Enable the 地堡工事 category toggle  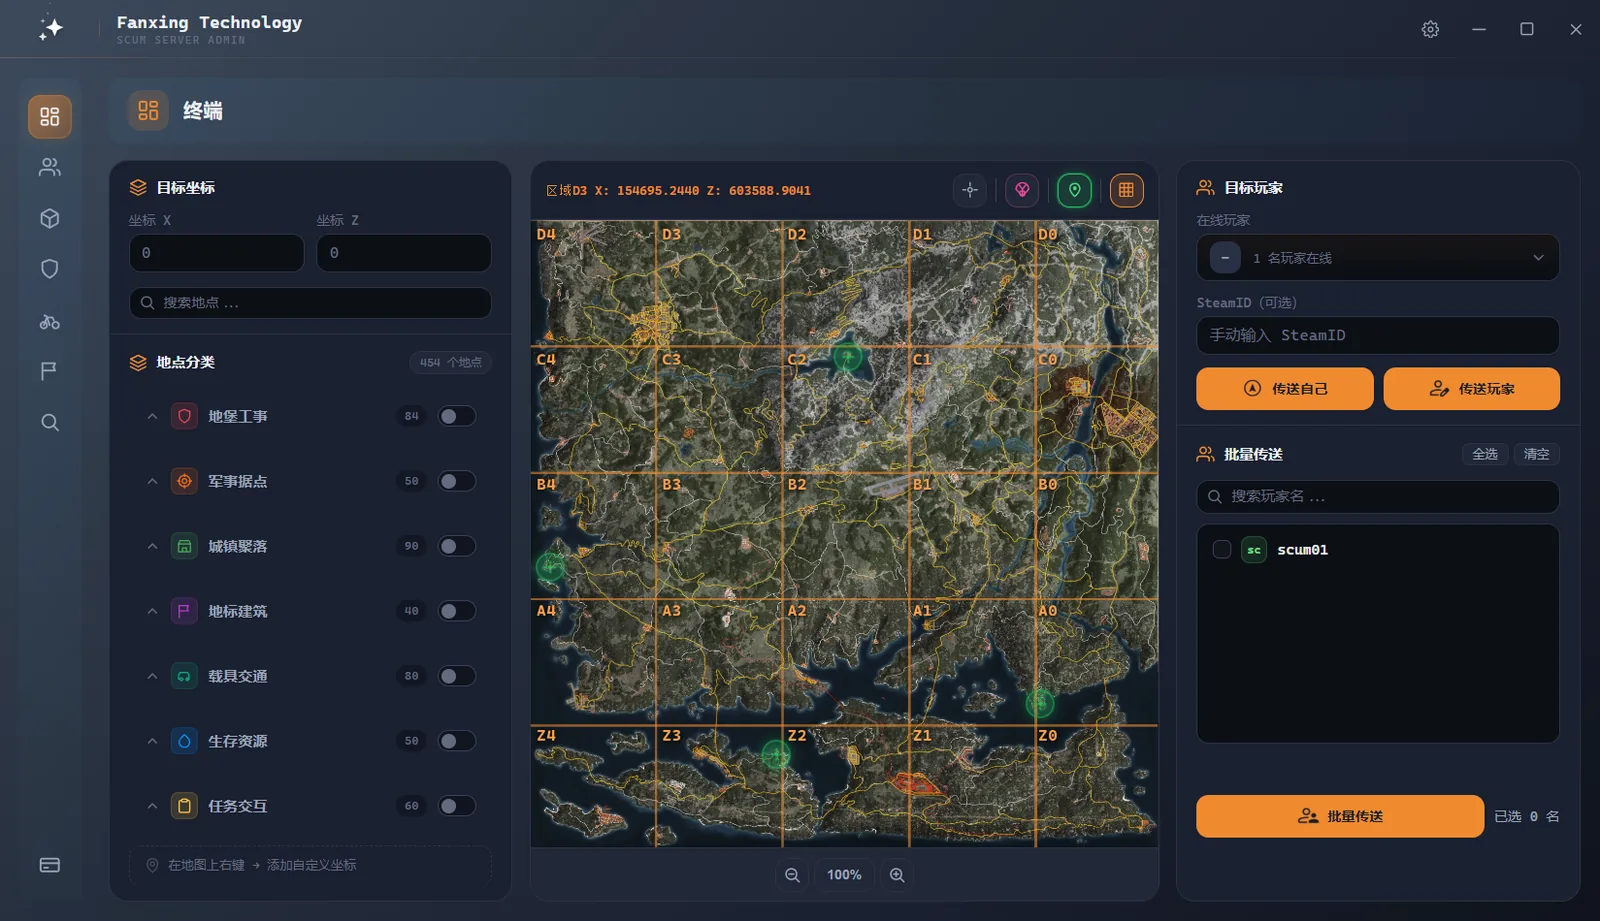point(456,416)
